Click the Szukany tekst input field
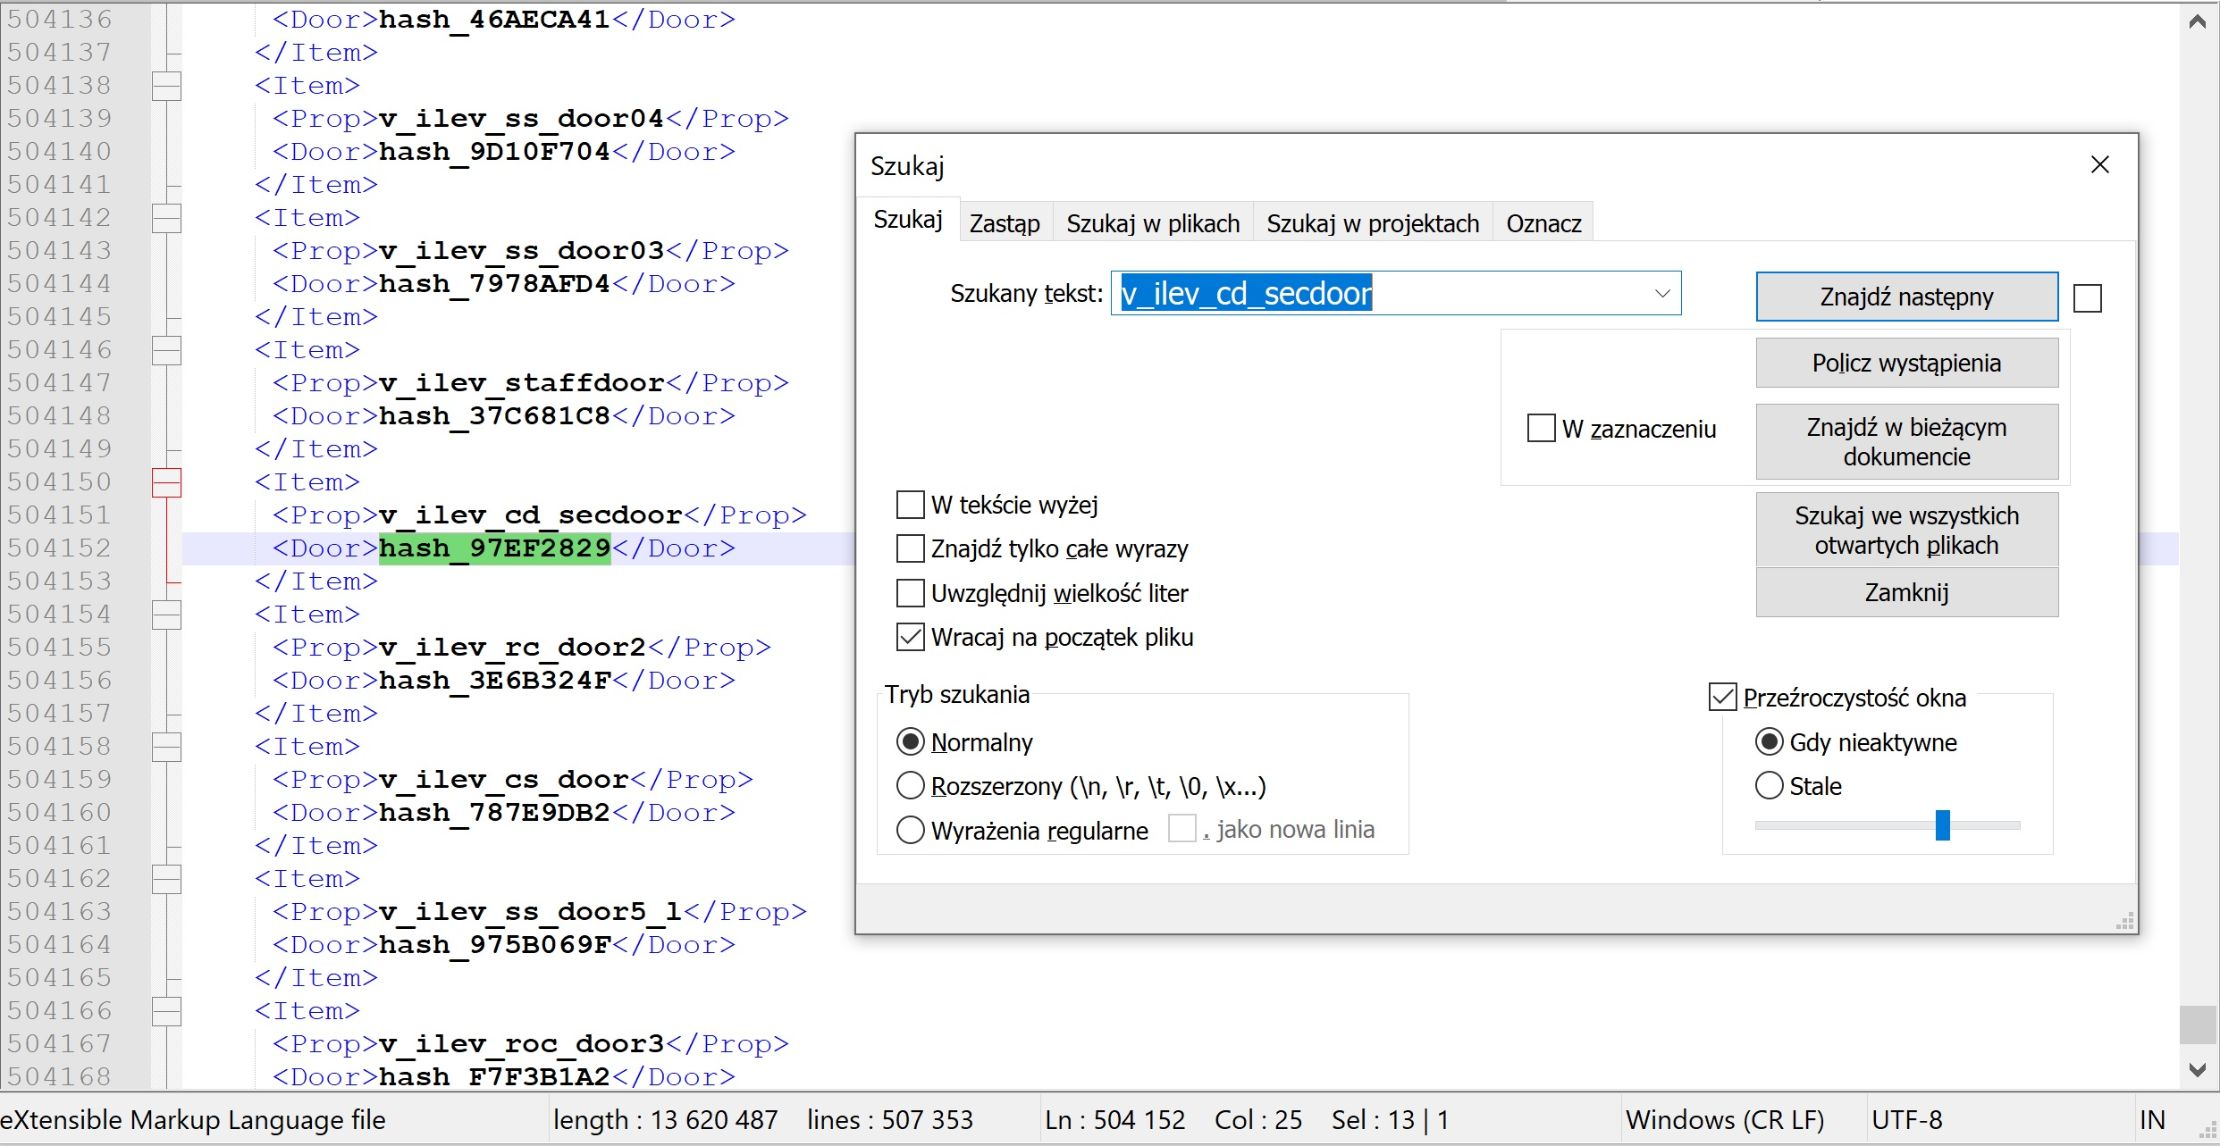Viewport: 2220px width, 1146px height. [1380, 294]
